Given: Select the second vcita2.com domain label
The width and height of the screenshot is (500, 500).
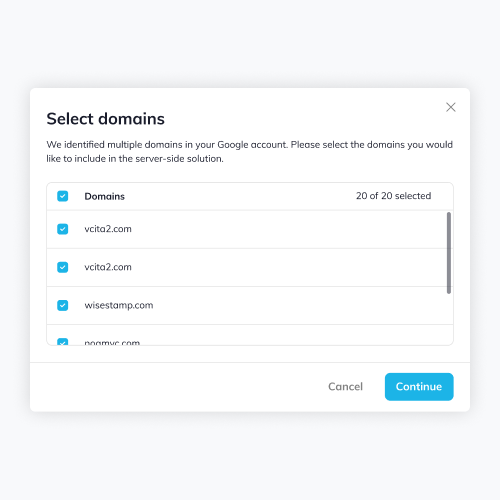Looking at the screenshot, I should pos(108,267).
